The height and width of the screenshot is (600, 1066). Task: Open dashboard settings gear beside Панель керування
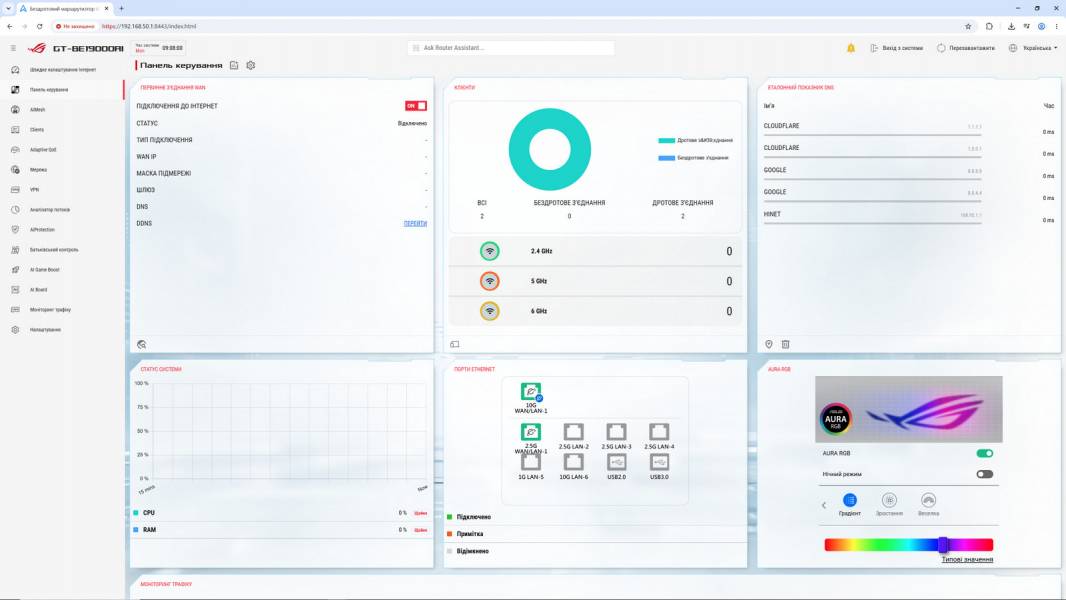(x=251, y=65)
